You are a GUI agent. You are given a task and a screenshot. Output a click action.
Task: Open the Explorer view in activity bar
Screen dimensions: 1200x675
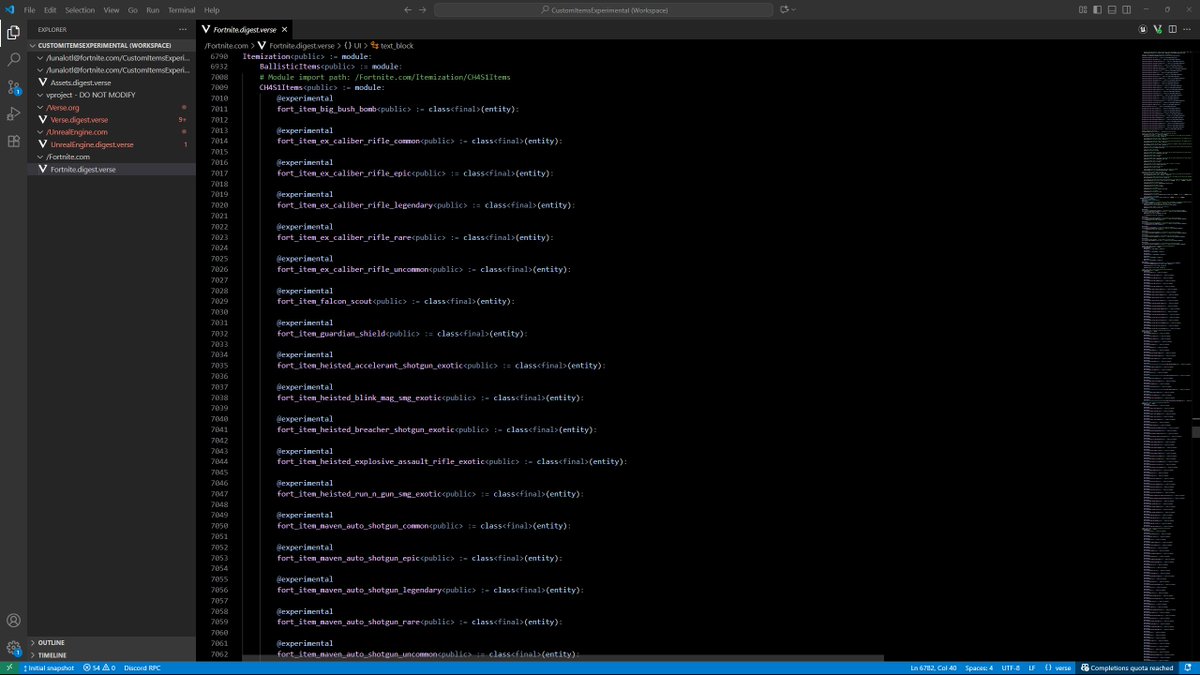coord(13,33)
